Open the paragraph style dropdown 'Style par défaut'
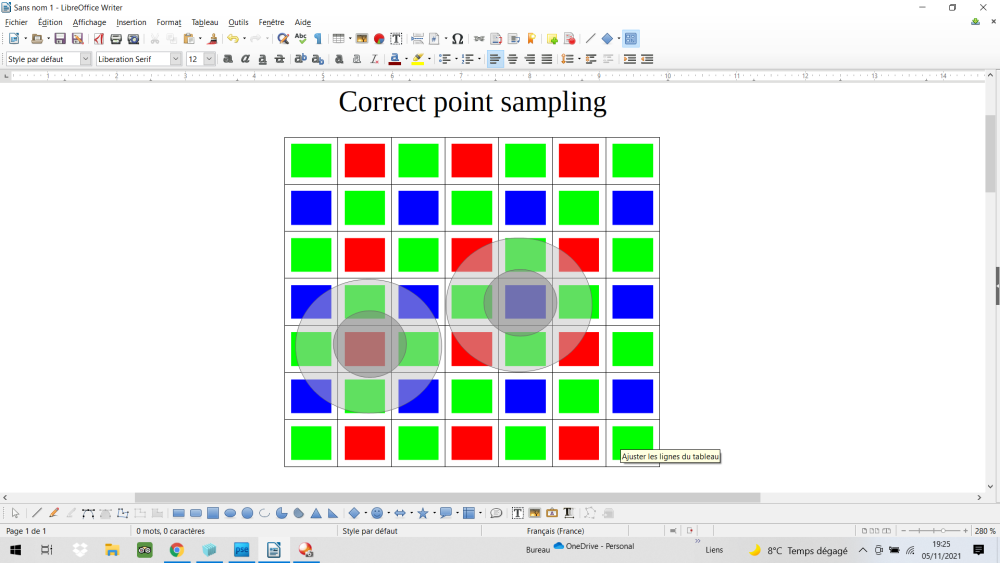Viewport: 1000px width, 563px height. [85, 59]
